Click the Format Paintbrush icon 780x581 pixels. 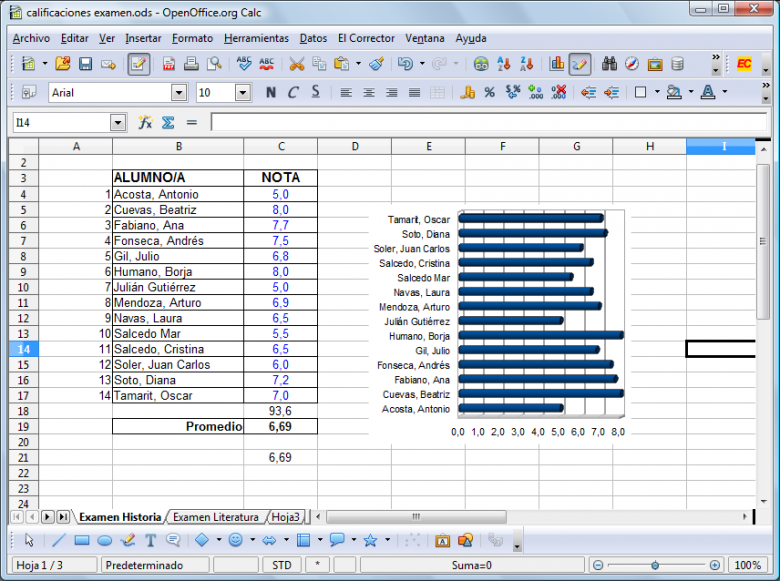click(x=377, y=64)
